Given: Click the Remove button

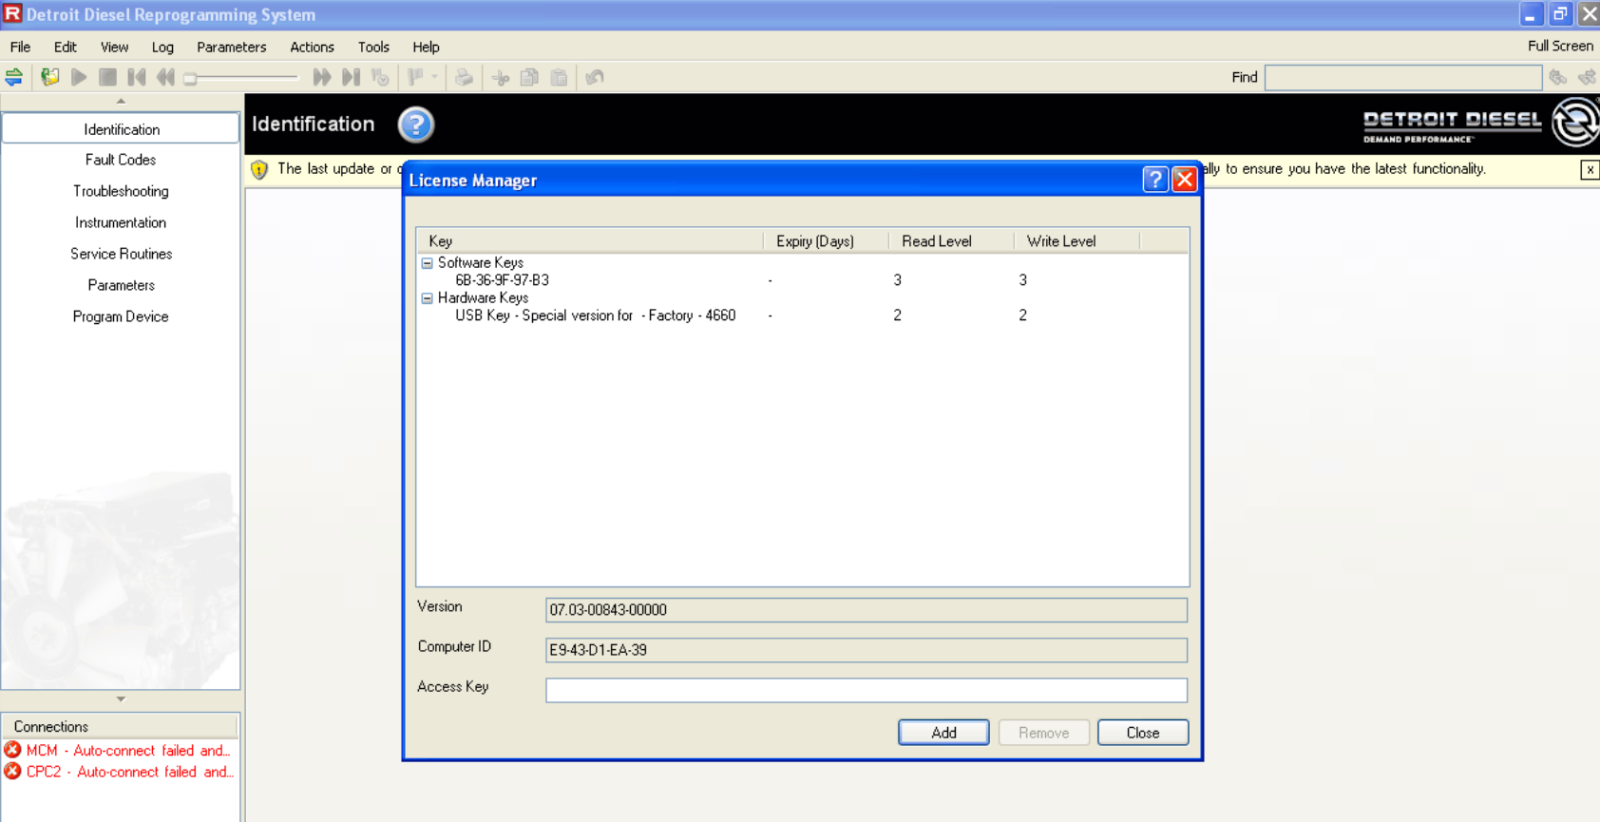Looking at the screenshot, I should coord(1044,733).
